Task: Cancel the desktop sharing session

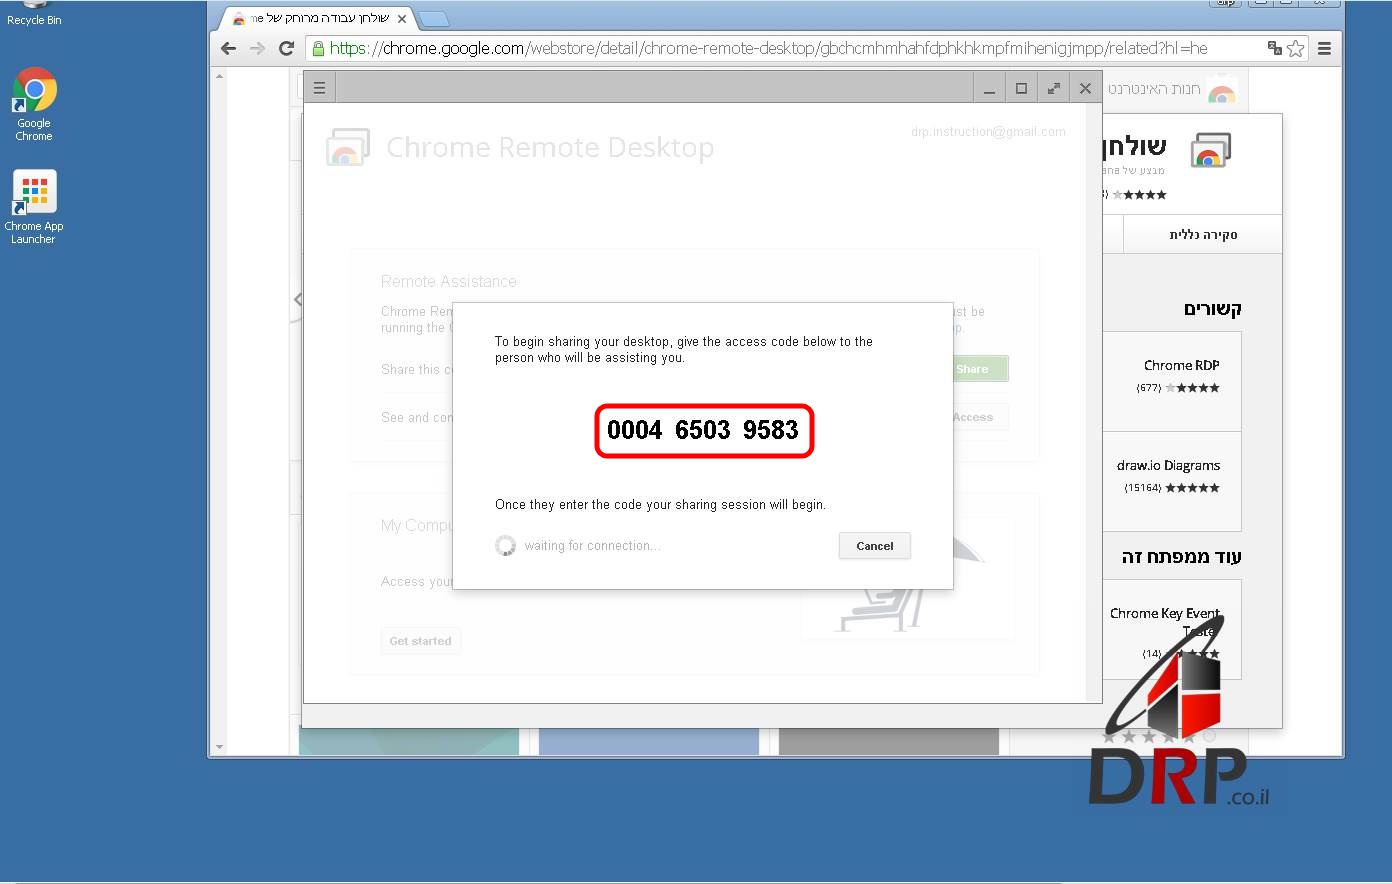Action: 874,546
